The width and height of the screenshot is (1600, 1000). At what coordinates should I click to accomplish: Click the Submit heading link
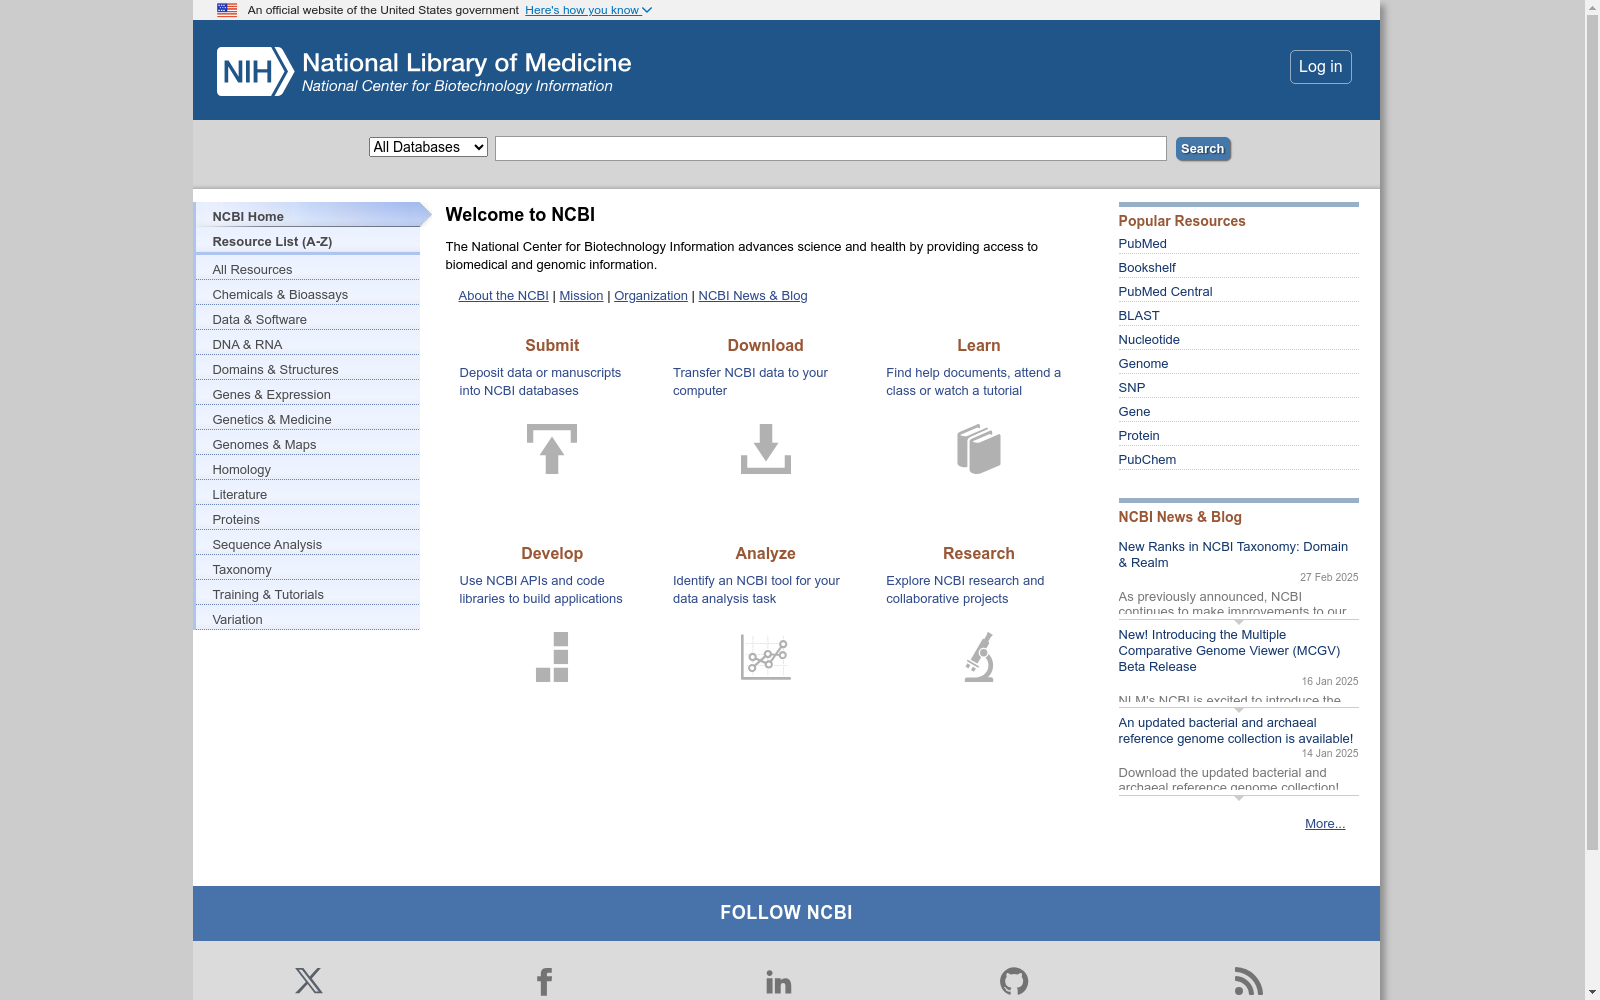pos(552,345)
